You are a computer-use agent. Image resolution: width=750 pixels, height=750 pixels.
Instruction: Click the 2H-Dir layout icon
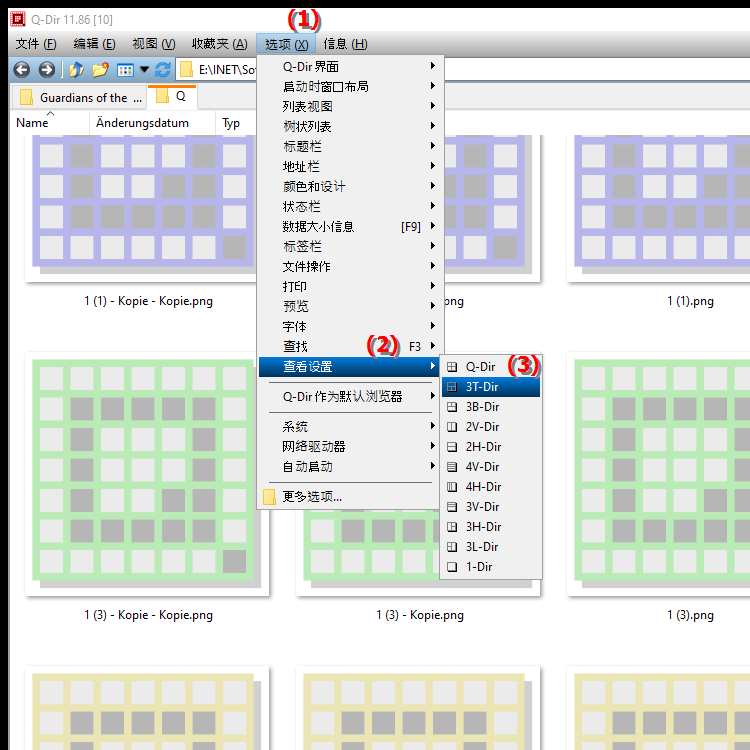452,447
